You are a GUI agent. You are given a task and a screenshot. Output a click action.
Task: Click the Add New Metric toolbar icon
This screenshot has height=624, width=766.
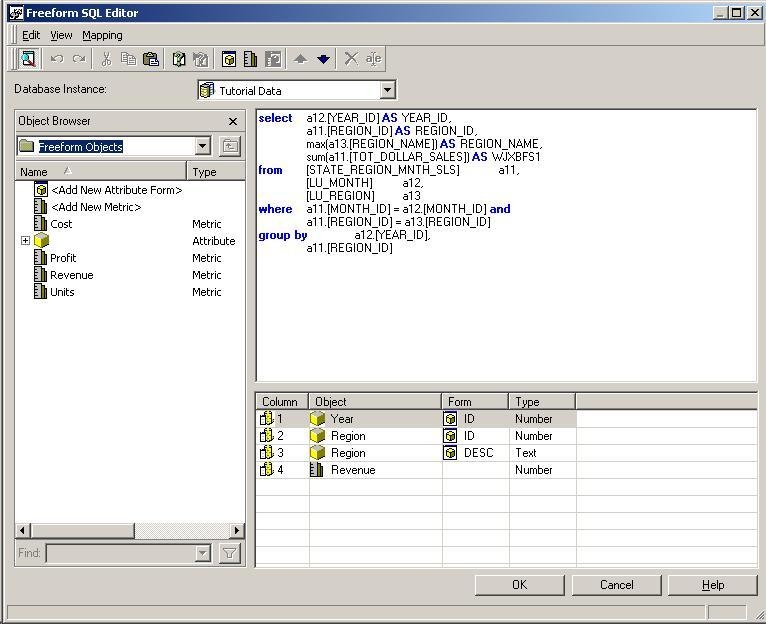(251, 59)
